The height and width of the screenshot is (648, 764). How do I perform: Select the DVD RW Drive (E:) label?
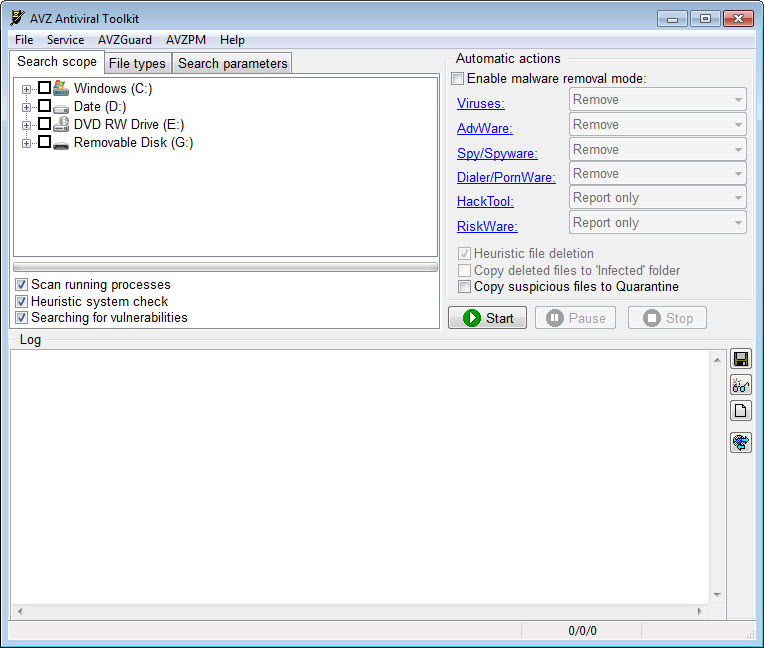coord(129,124)
